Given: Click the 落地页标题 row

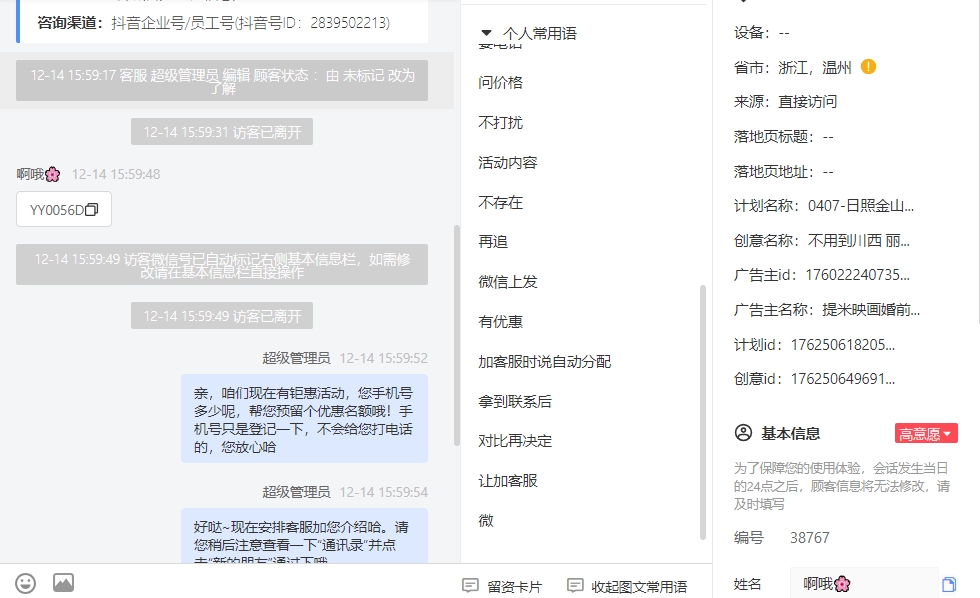Looking at the screenshot, I should click(784, 137).
